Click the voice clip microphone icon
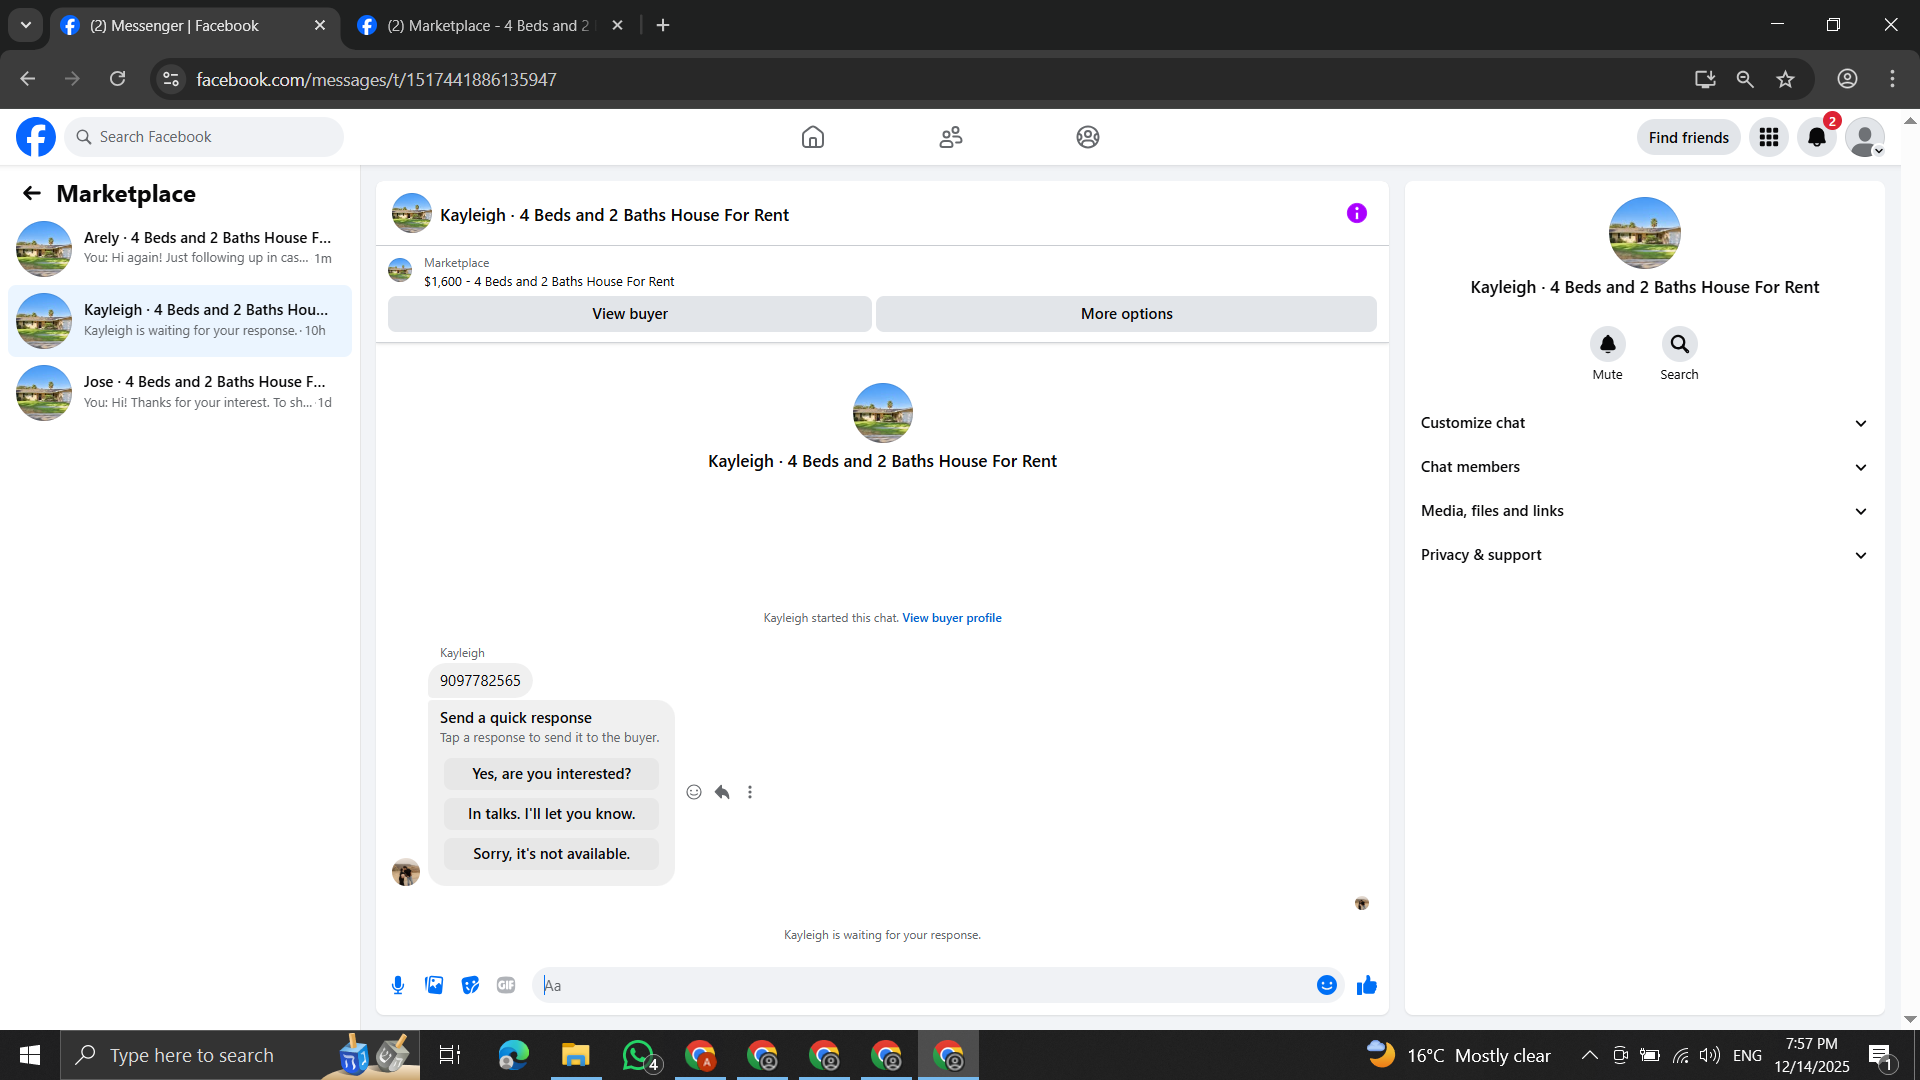 click(398, 985)
